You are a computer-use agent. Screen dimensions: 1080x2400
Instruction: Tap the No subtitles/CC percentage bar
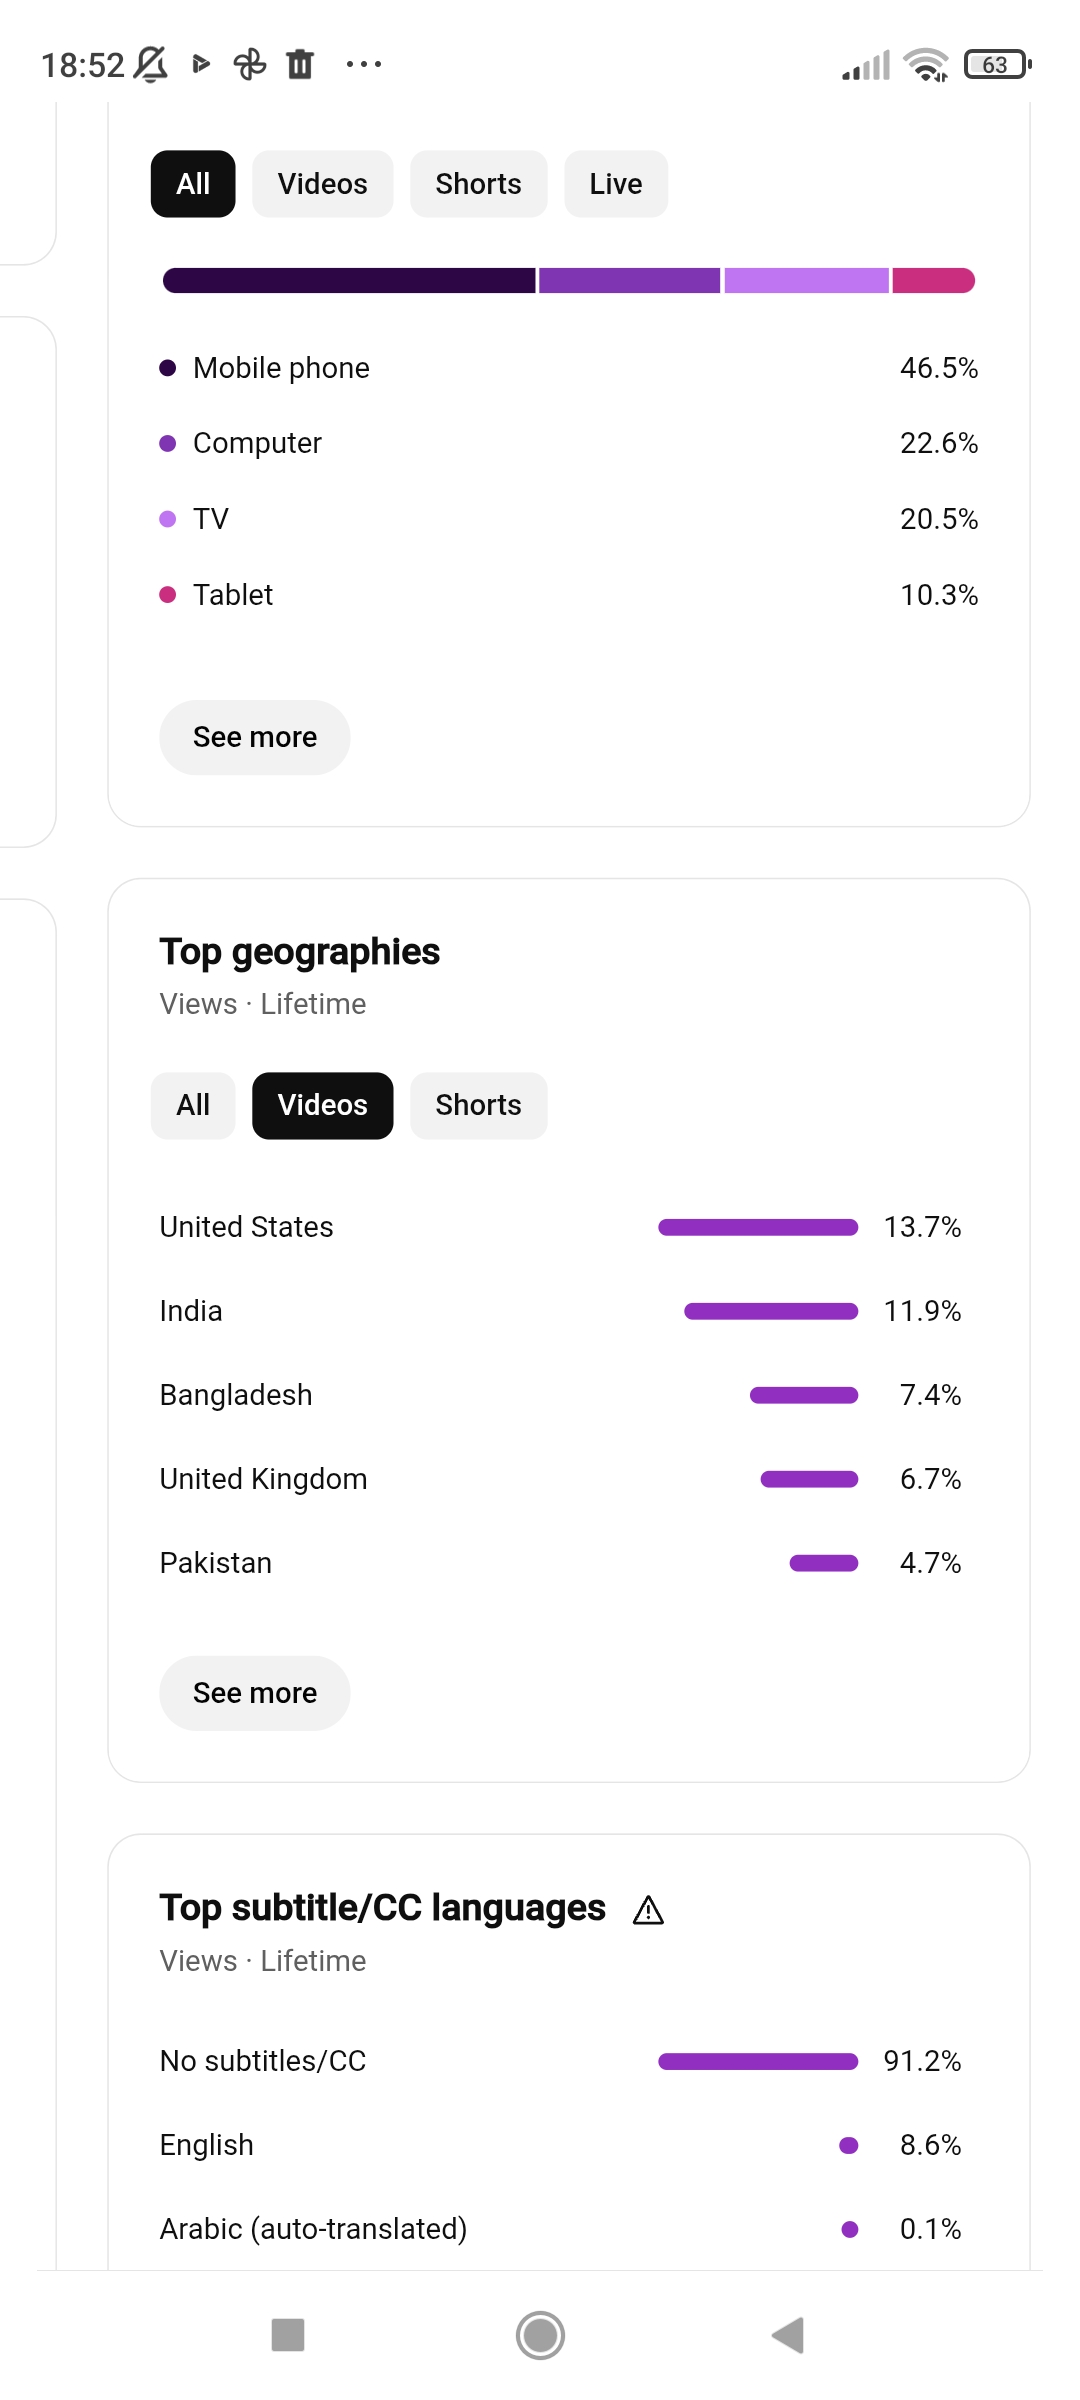click(x=758, y=2061)
